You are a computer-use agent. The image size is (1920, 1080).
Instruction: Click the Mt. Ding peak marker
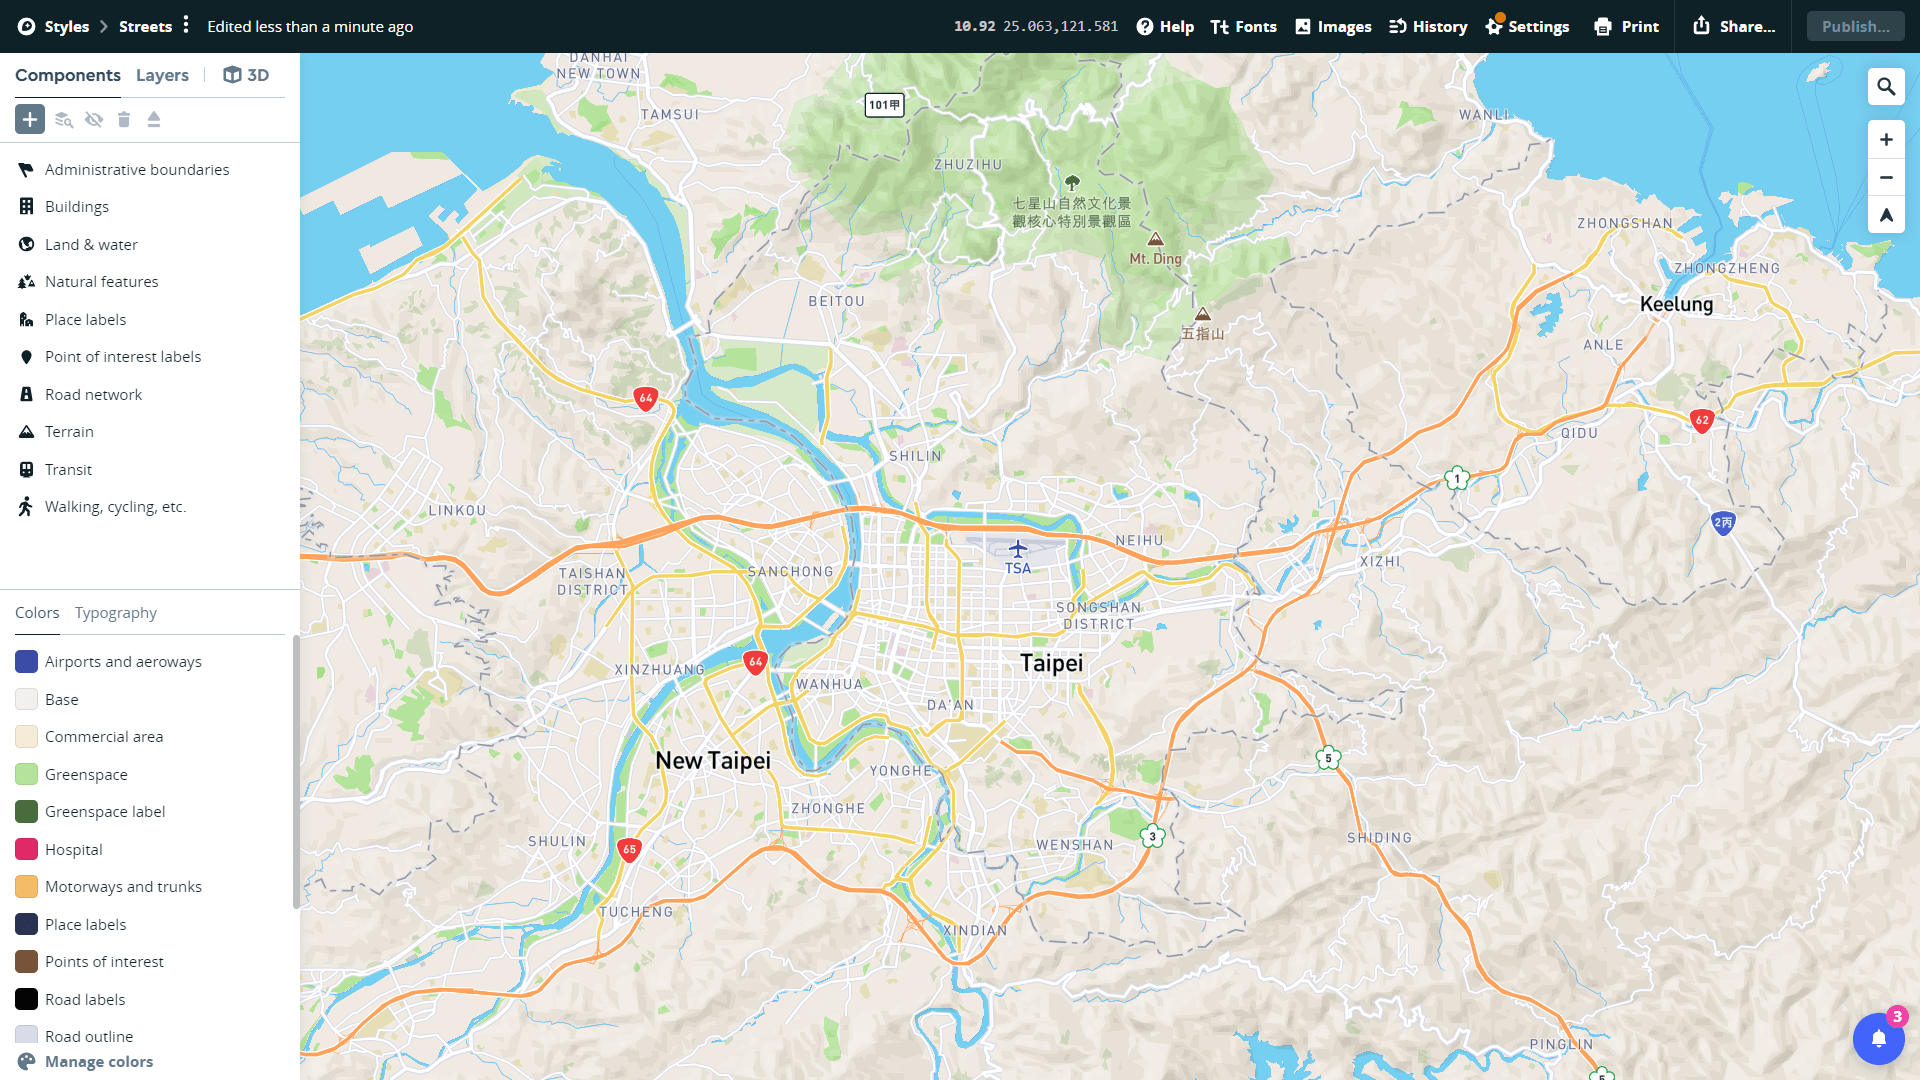[1156, 239]
